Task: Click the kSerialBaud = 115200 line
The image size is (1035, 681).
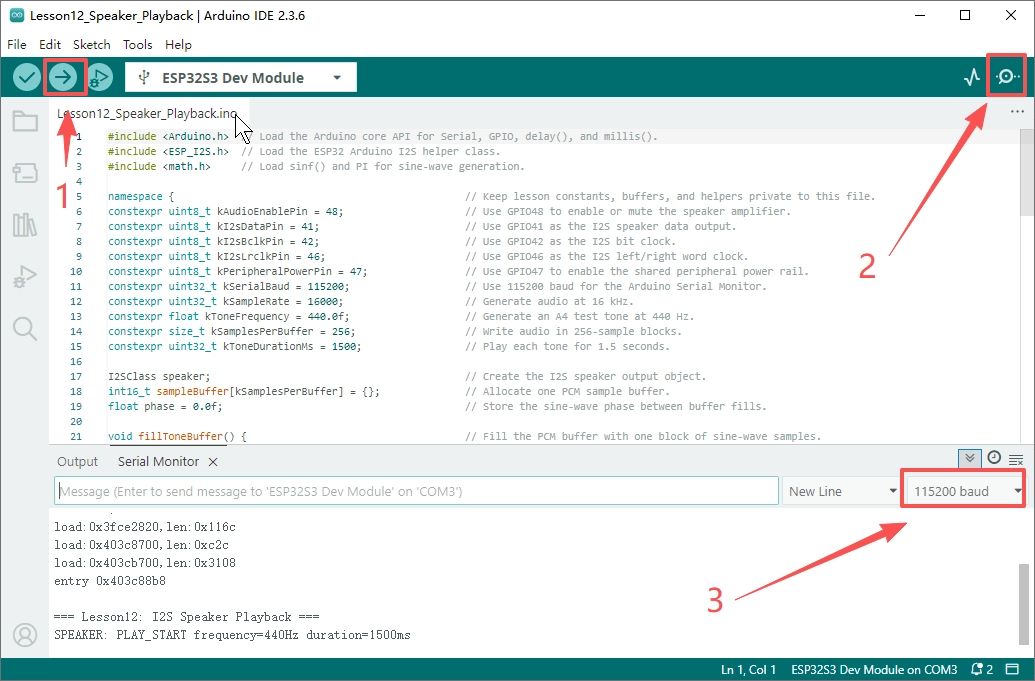Action: coord(228,286)
